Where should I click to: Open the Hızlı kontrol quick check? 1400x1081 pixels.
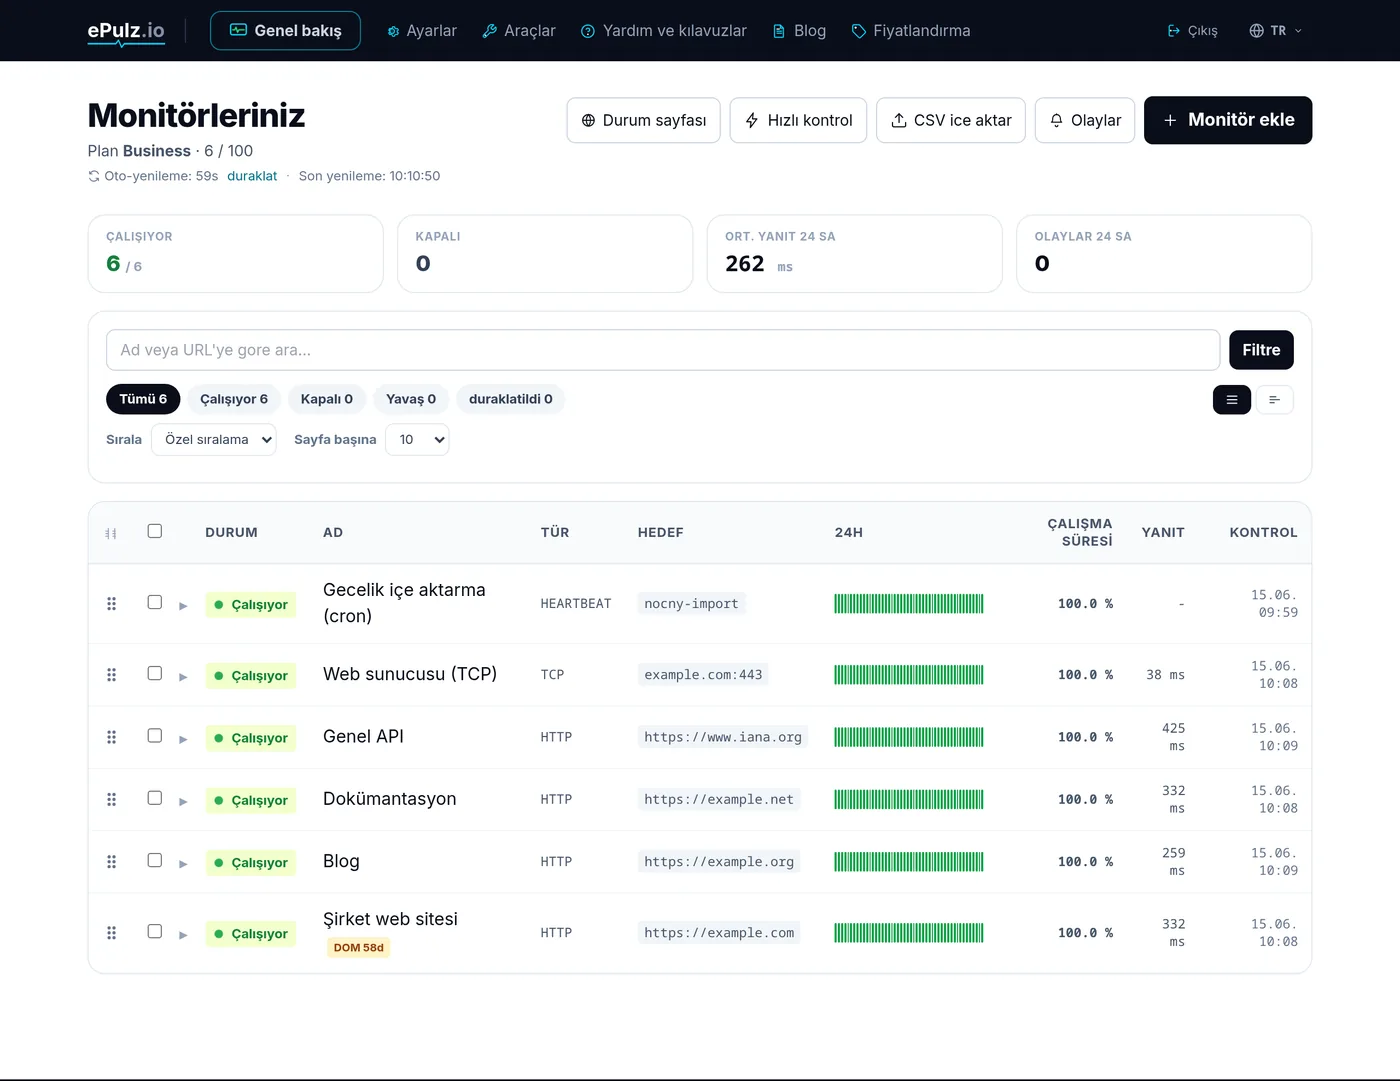click(x=798, y=120)
